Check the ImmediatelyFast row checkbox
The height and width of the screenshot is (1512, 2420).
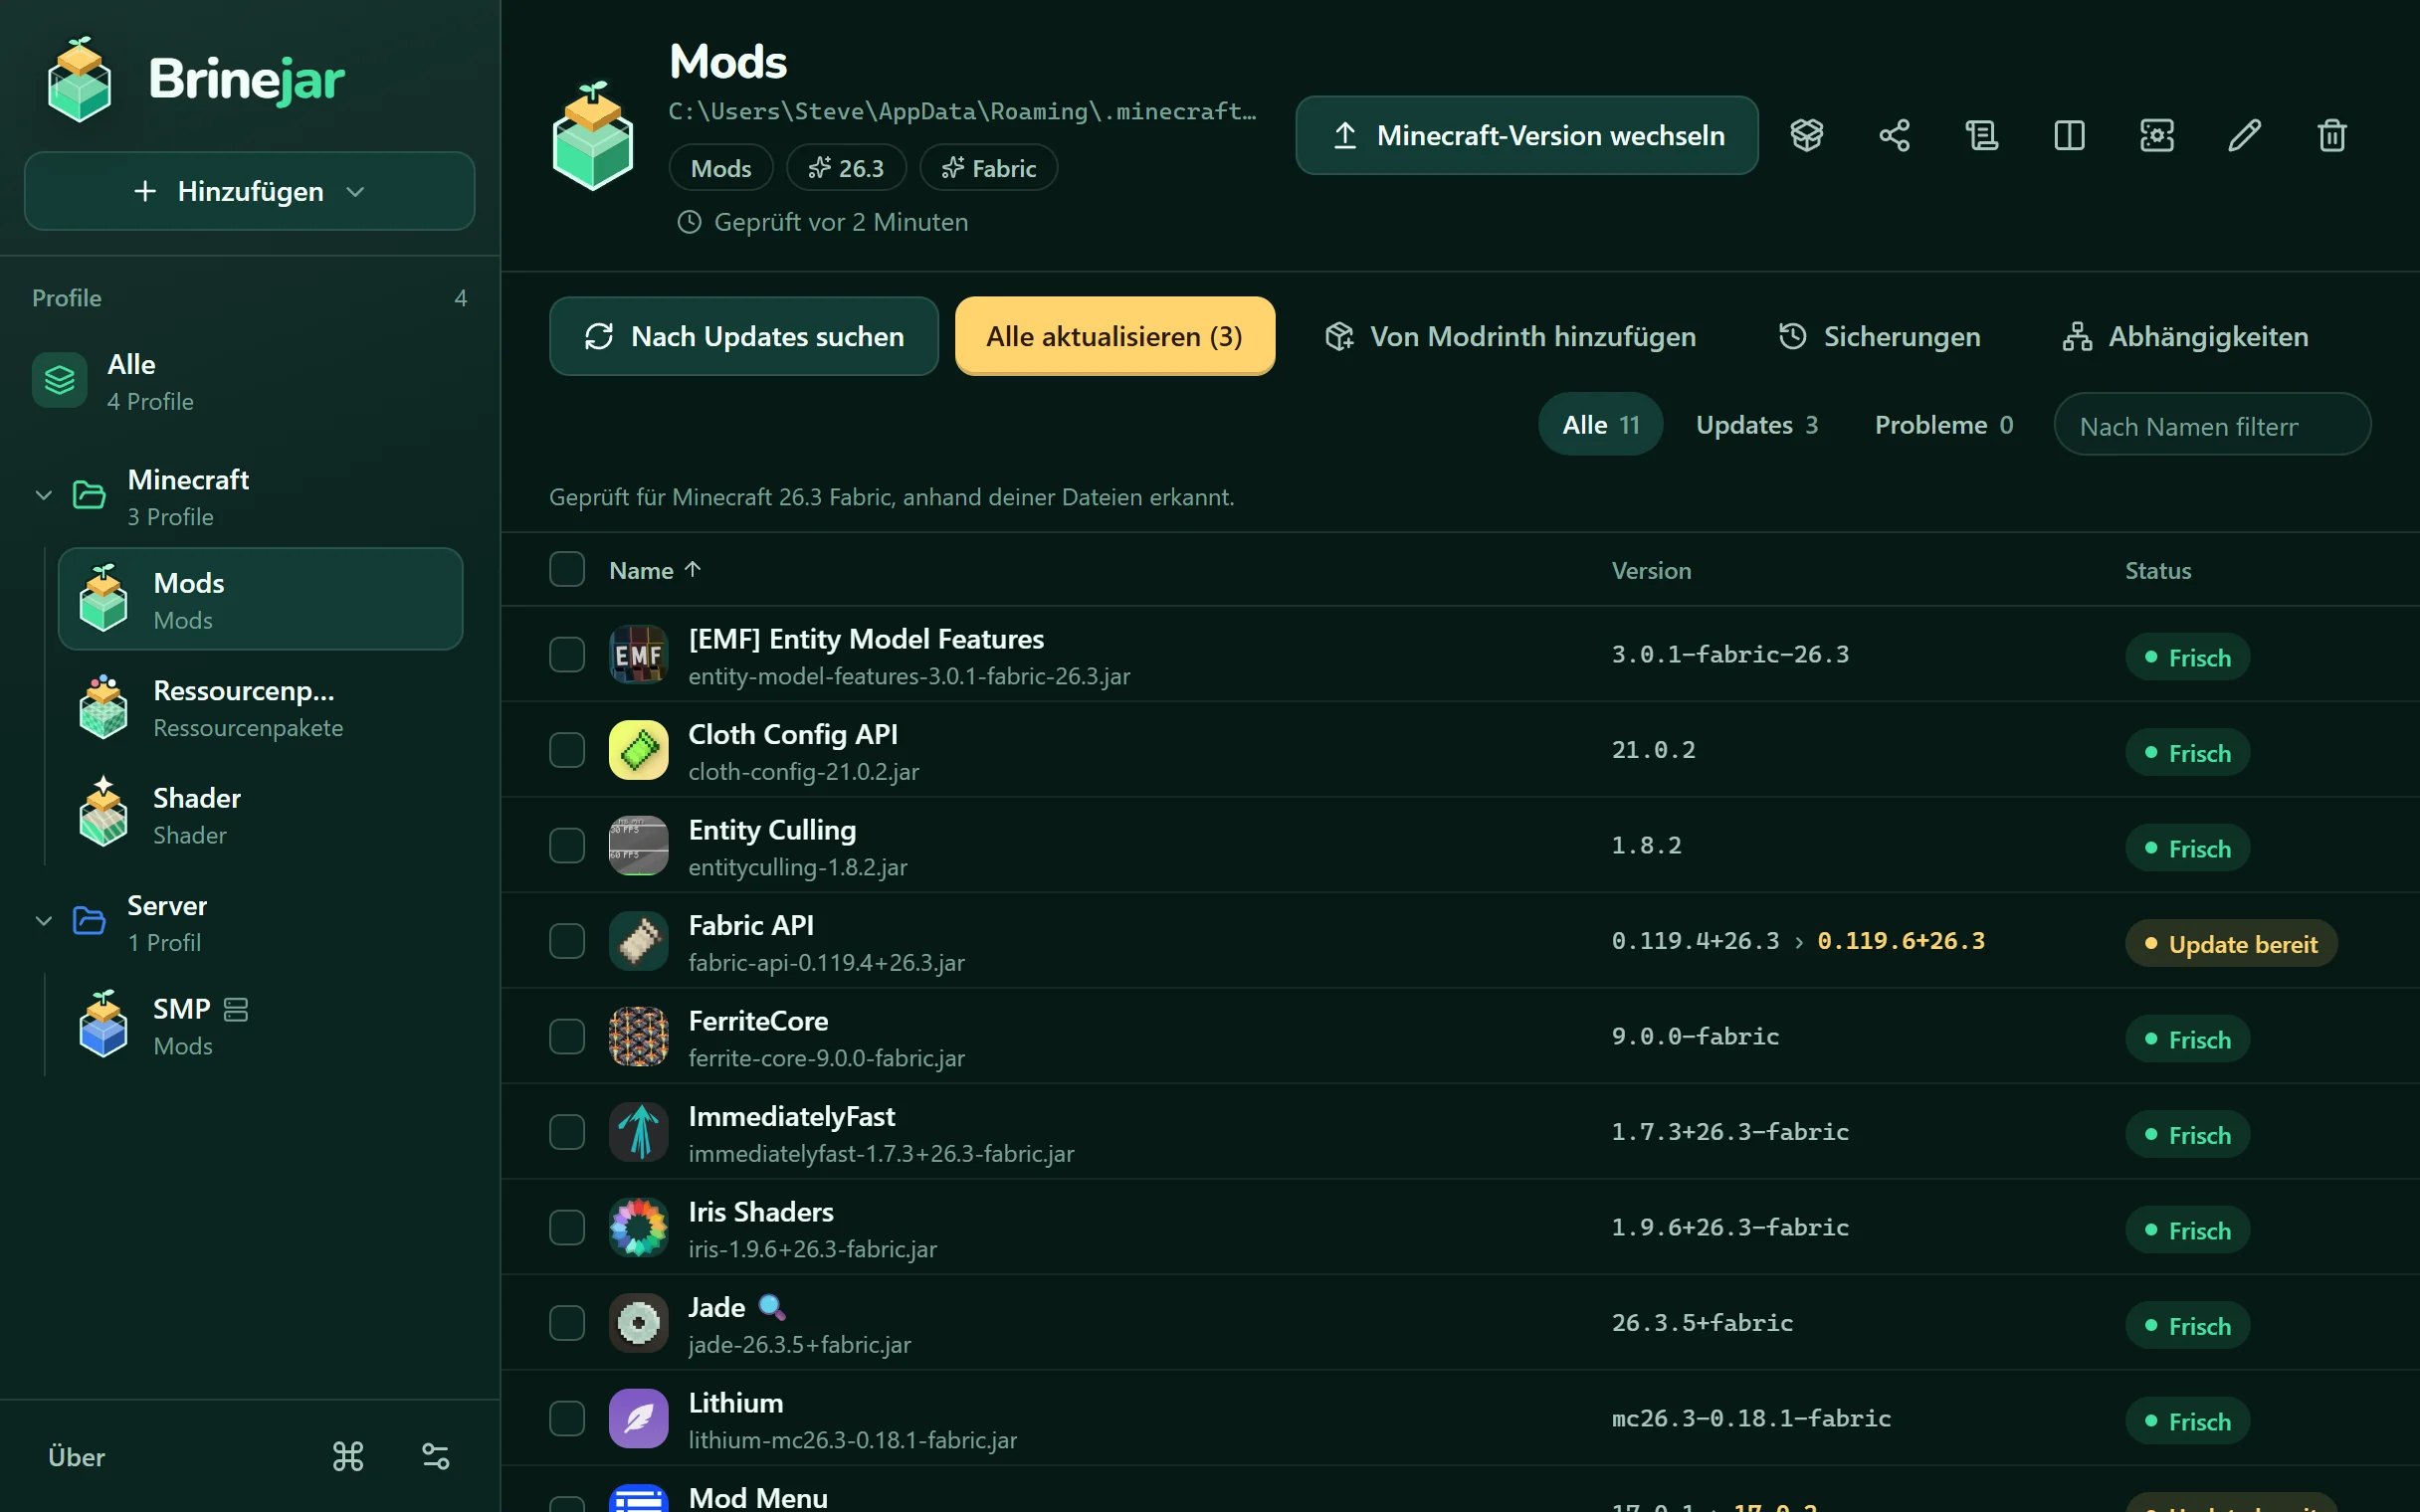567,1132
